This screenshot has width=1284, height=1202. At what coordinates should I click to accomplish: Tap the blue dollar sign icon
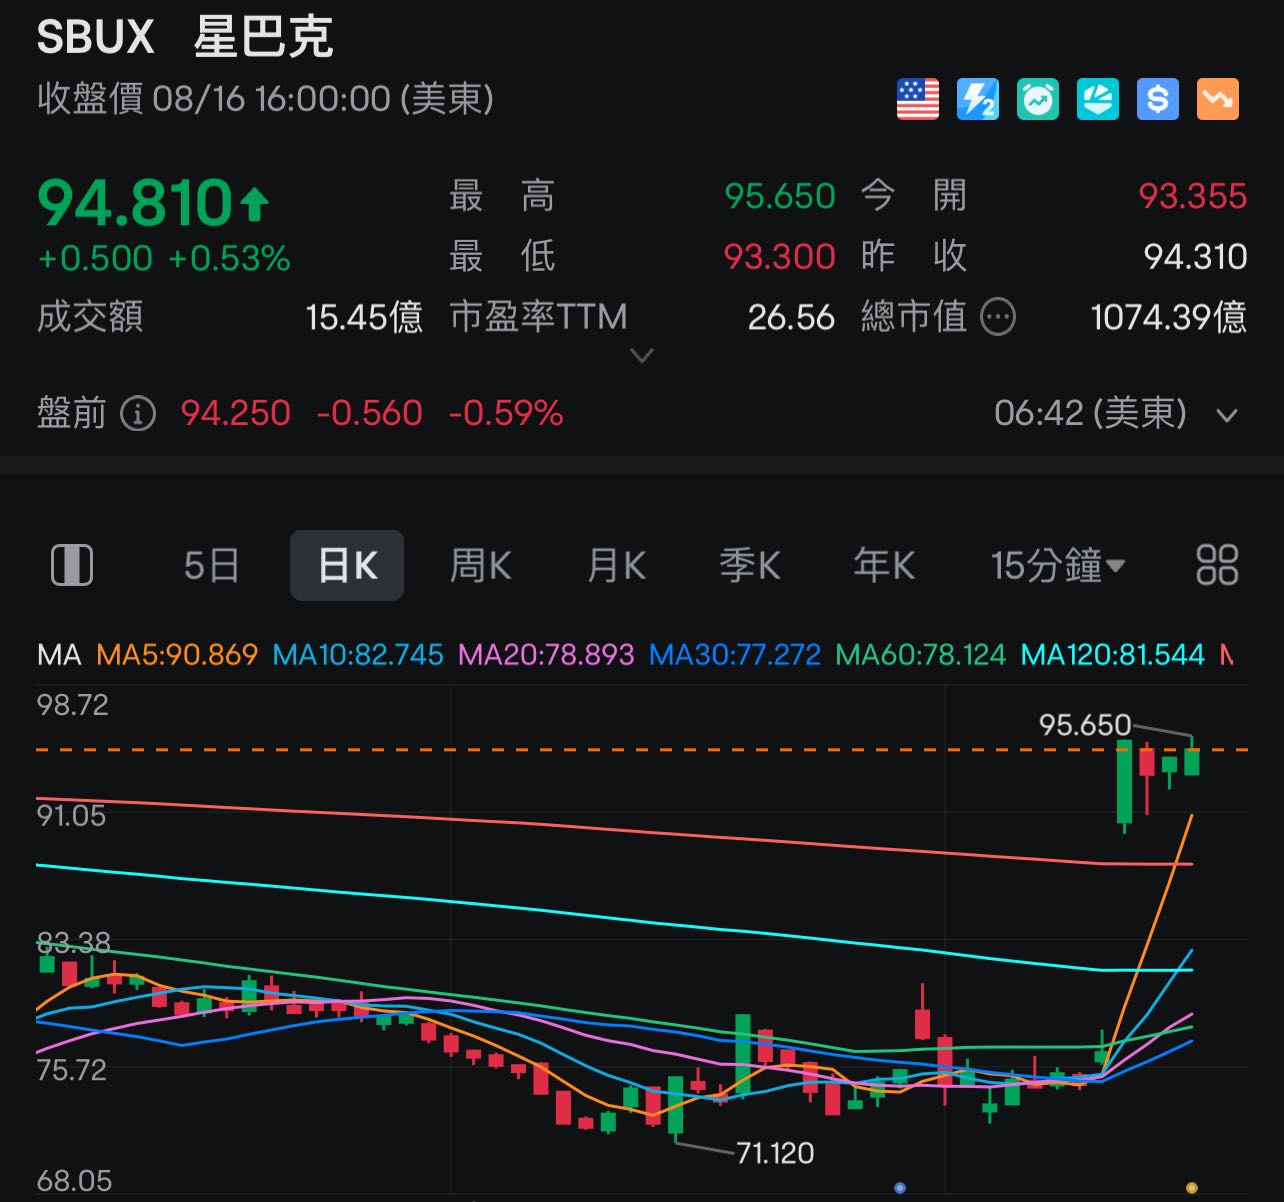click(x=1157, y=99)
